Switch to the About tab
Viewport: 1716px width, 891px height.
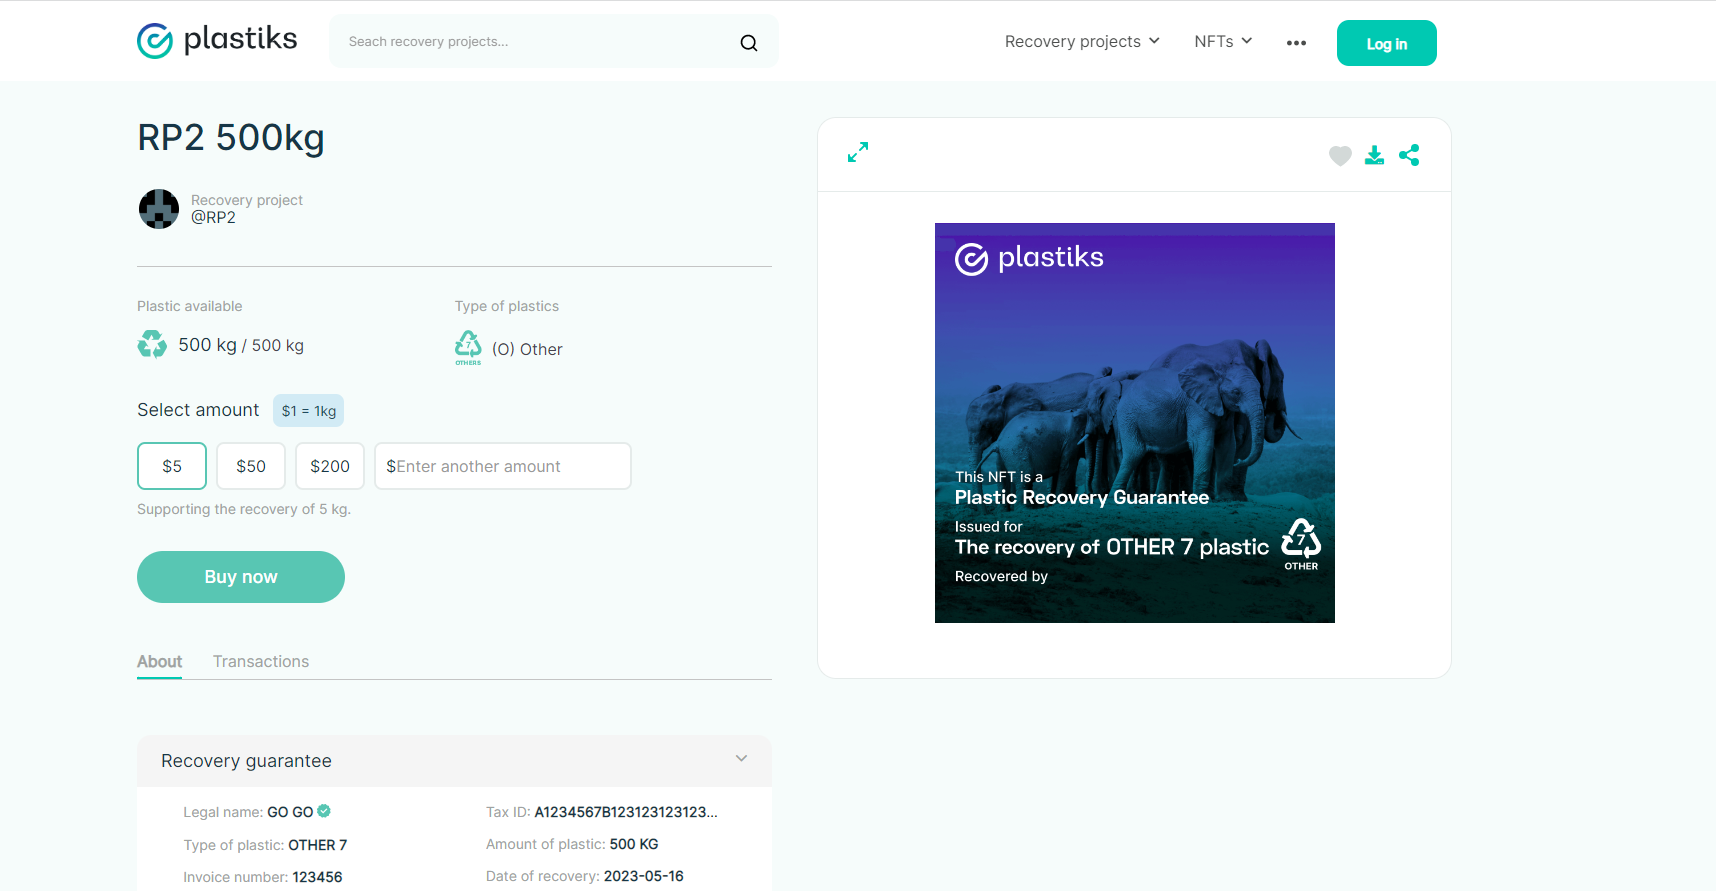click(159, 661)
